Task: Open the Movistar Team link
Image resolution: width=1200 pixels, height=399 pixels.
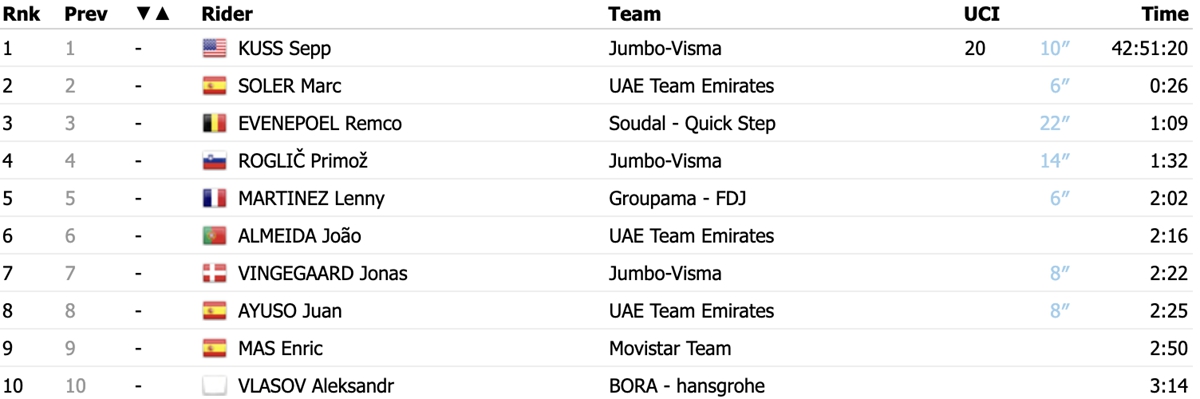Action: pos(669,349)
